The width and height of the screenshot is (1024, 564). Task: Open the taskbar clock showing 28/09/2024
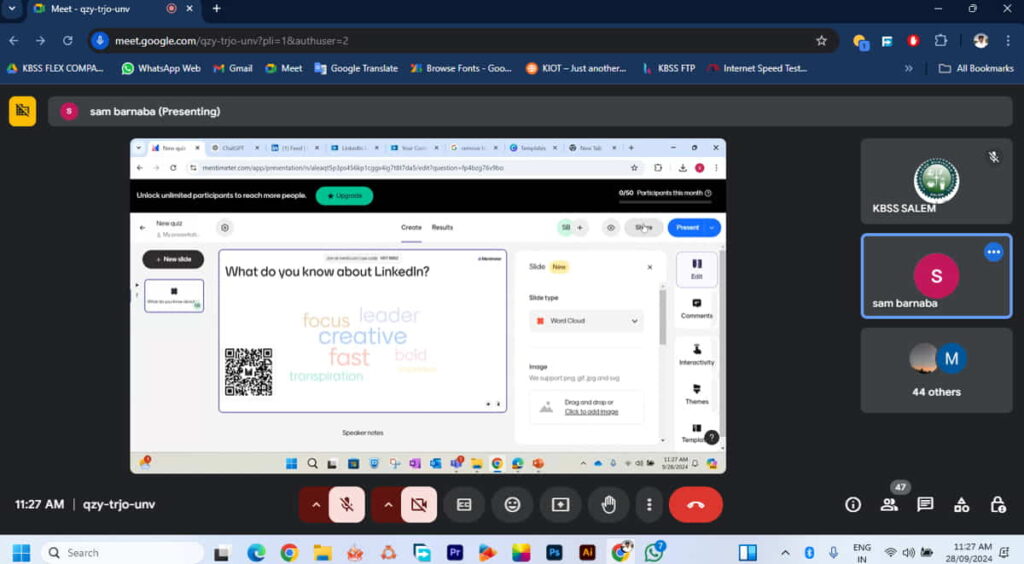968,553
